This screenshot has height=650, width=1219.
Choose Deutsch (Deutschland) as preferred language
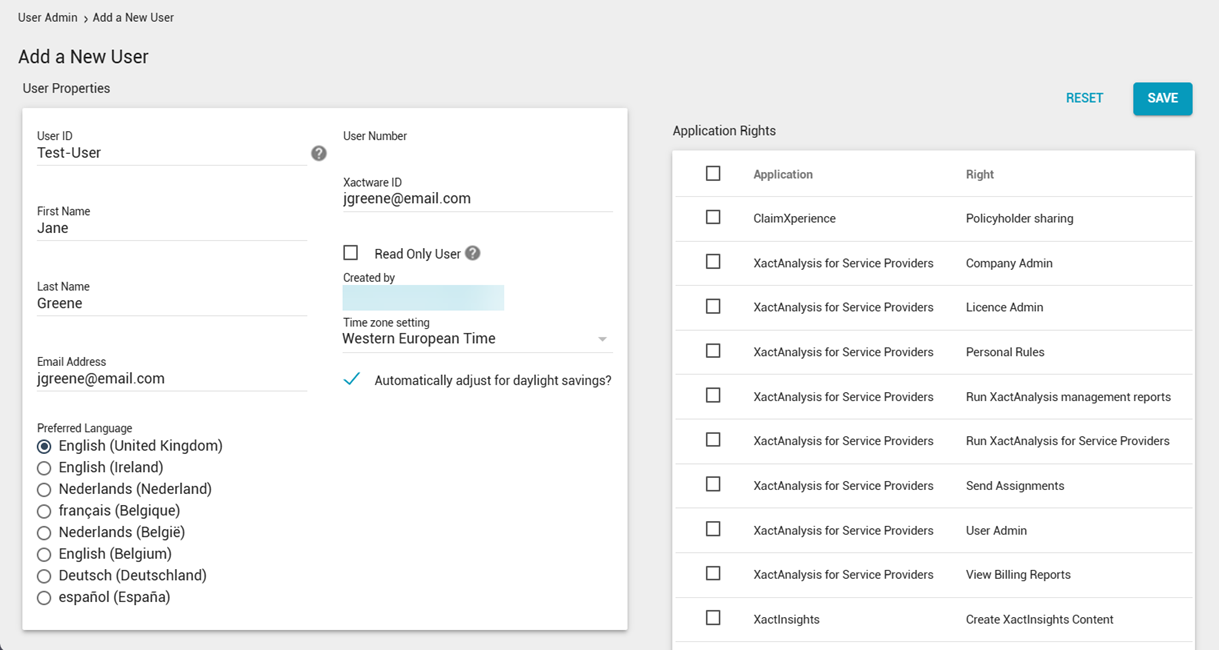(44, 576)
